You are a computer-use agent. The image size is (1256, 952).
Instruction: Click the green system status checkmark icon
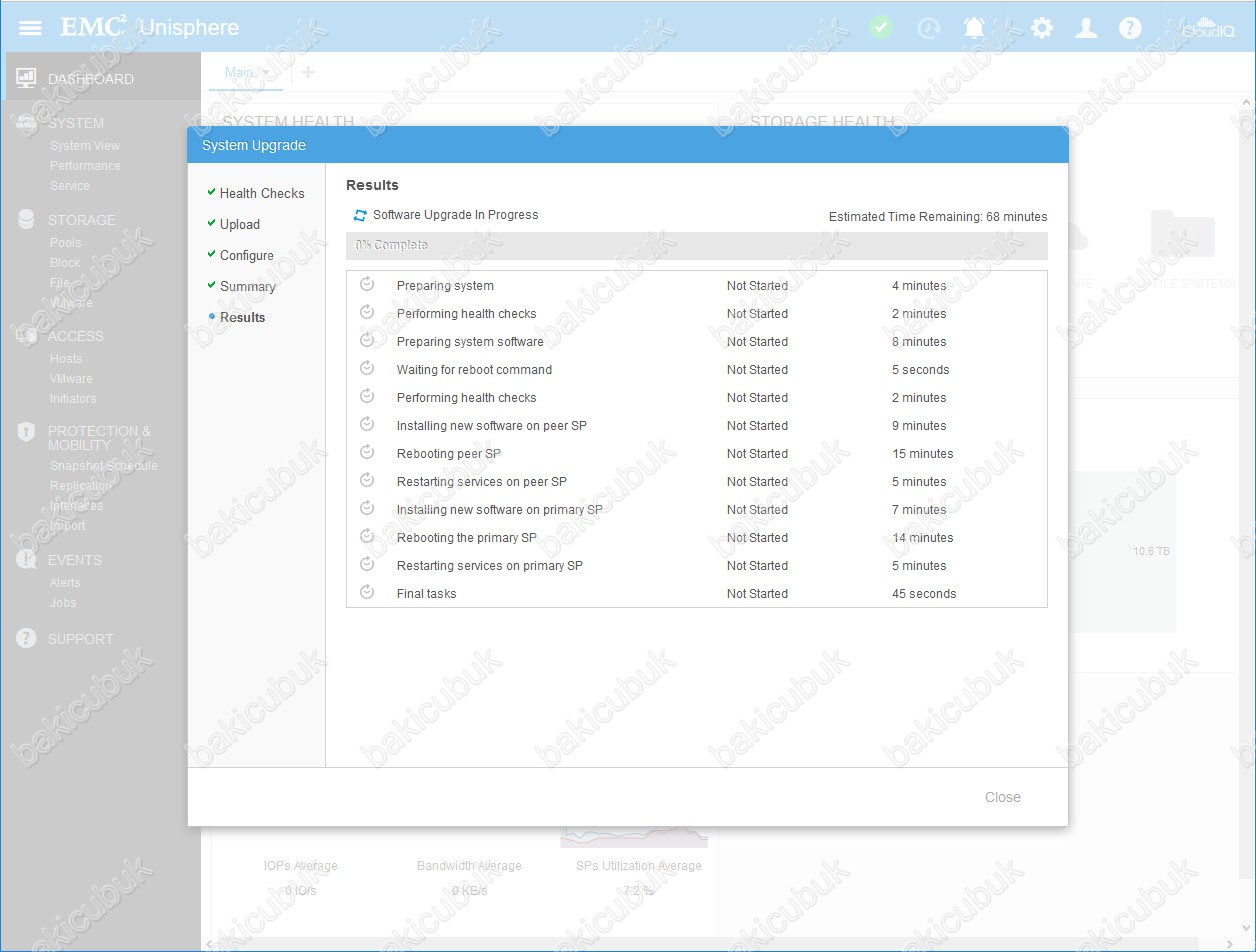tap(881, 27)
